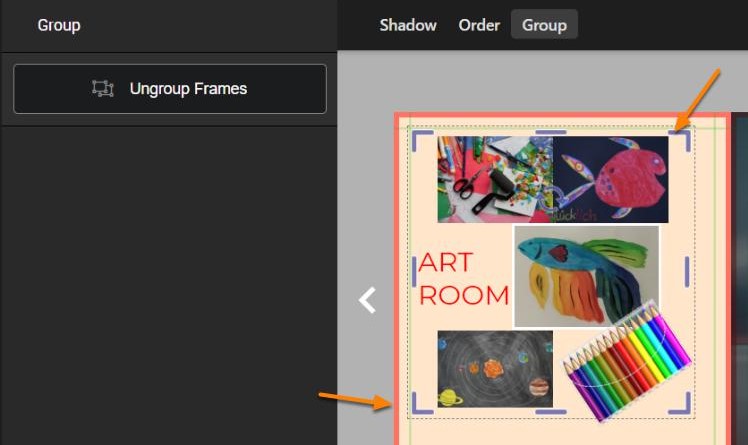Select the rainbow betta fish painting

[x=586, y=277]
